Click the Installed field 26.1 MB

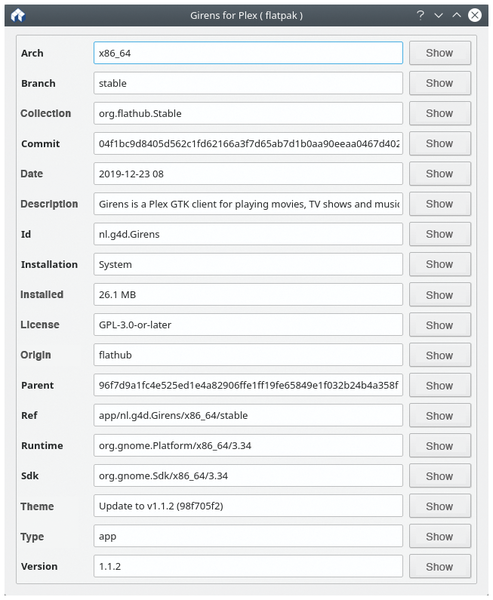point(248,295)
